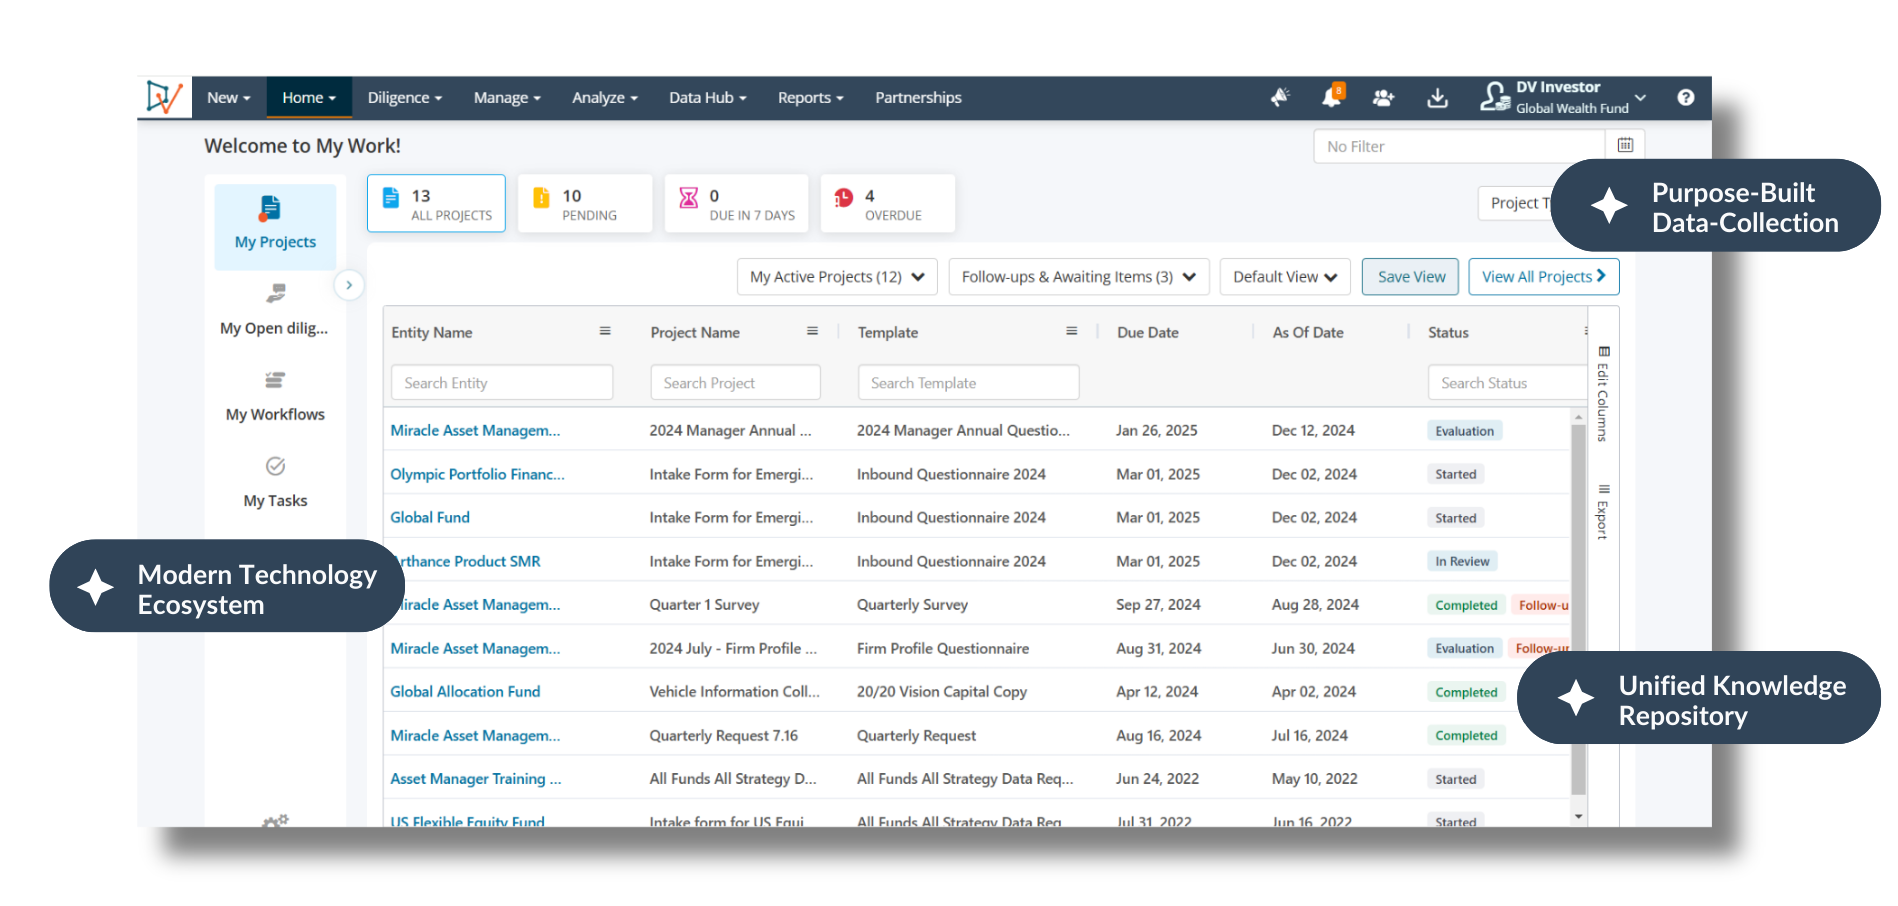This screenshot has height=906, width=1898.
Task: Open My Workflows in the sidebar
Action: [x=275, y=397]
